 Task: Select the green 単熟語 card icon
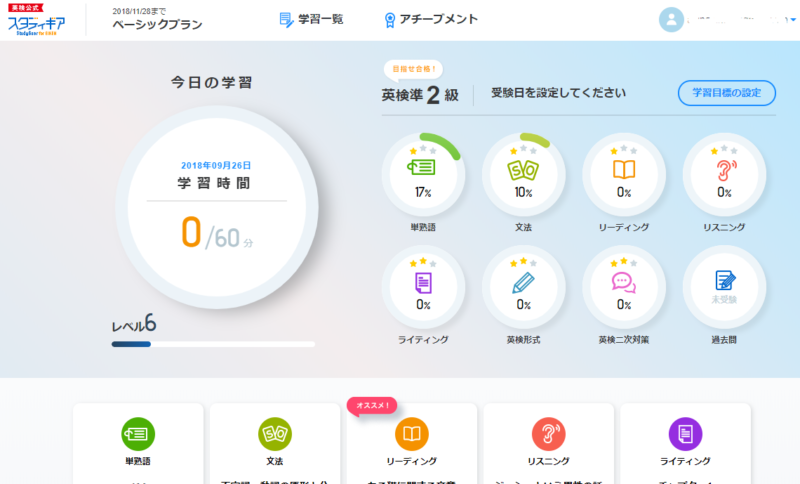(138, 434)
